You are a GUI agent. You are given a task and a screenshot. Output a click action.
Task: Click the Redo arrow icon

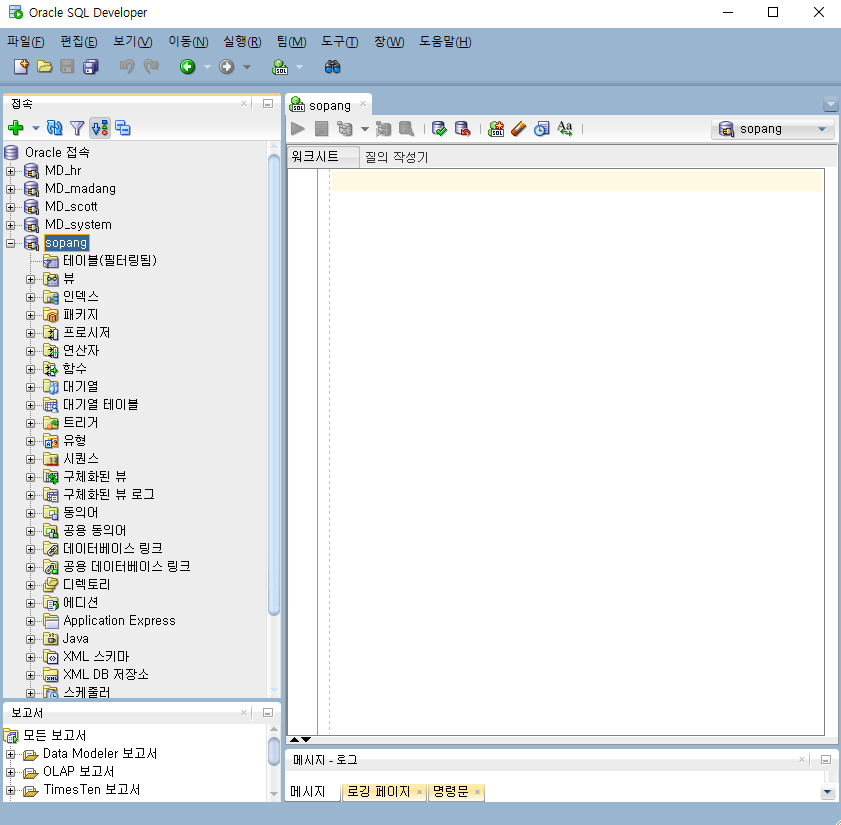151,67
